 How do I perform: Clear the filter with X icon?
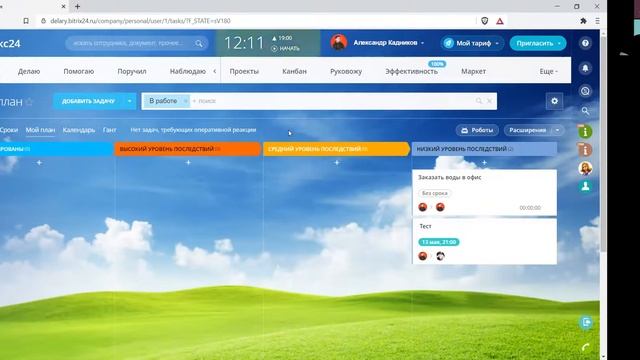click(489, 101)
